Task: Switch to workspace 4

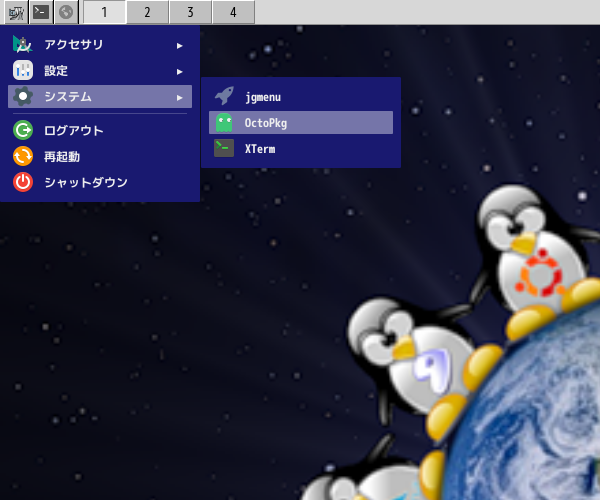Action: click(233, 13)
